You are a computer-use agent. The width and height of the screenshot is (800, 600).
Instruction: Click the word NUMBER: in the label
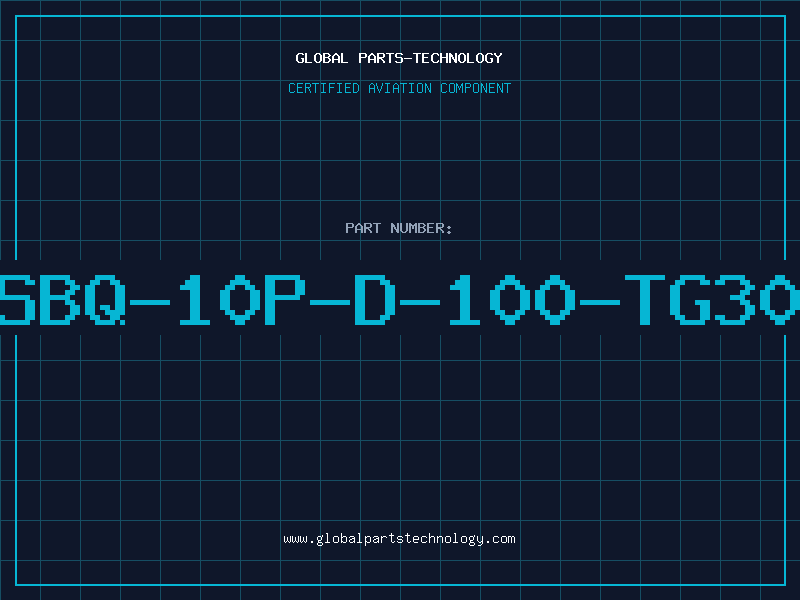tap(421, 228)
